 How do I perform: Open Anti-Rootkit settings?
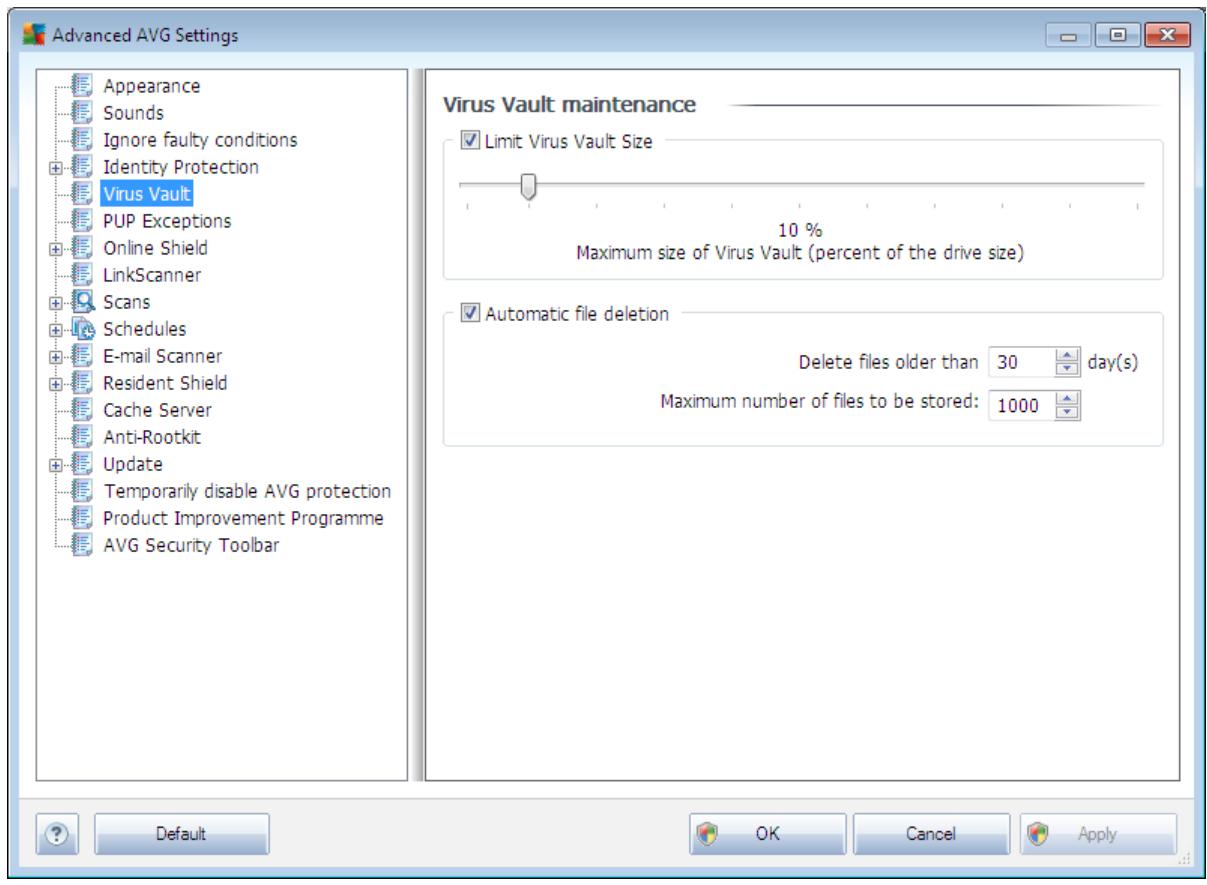point(150,437)
